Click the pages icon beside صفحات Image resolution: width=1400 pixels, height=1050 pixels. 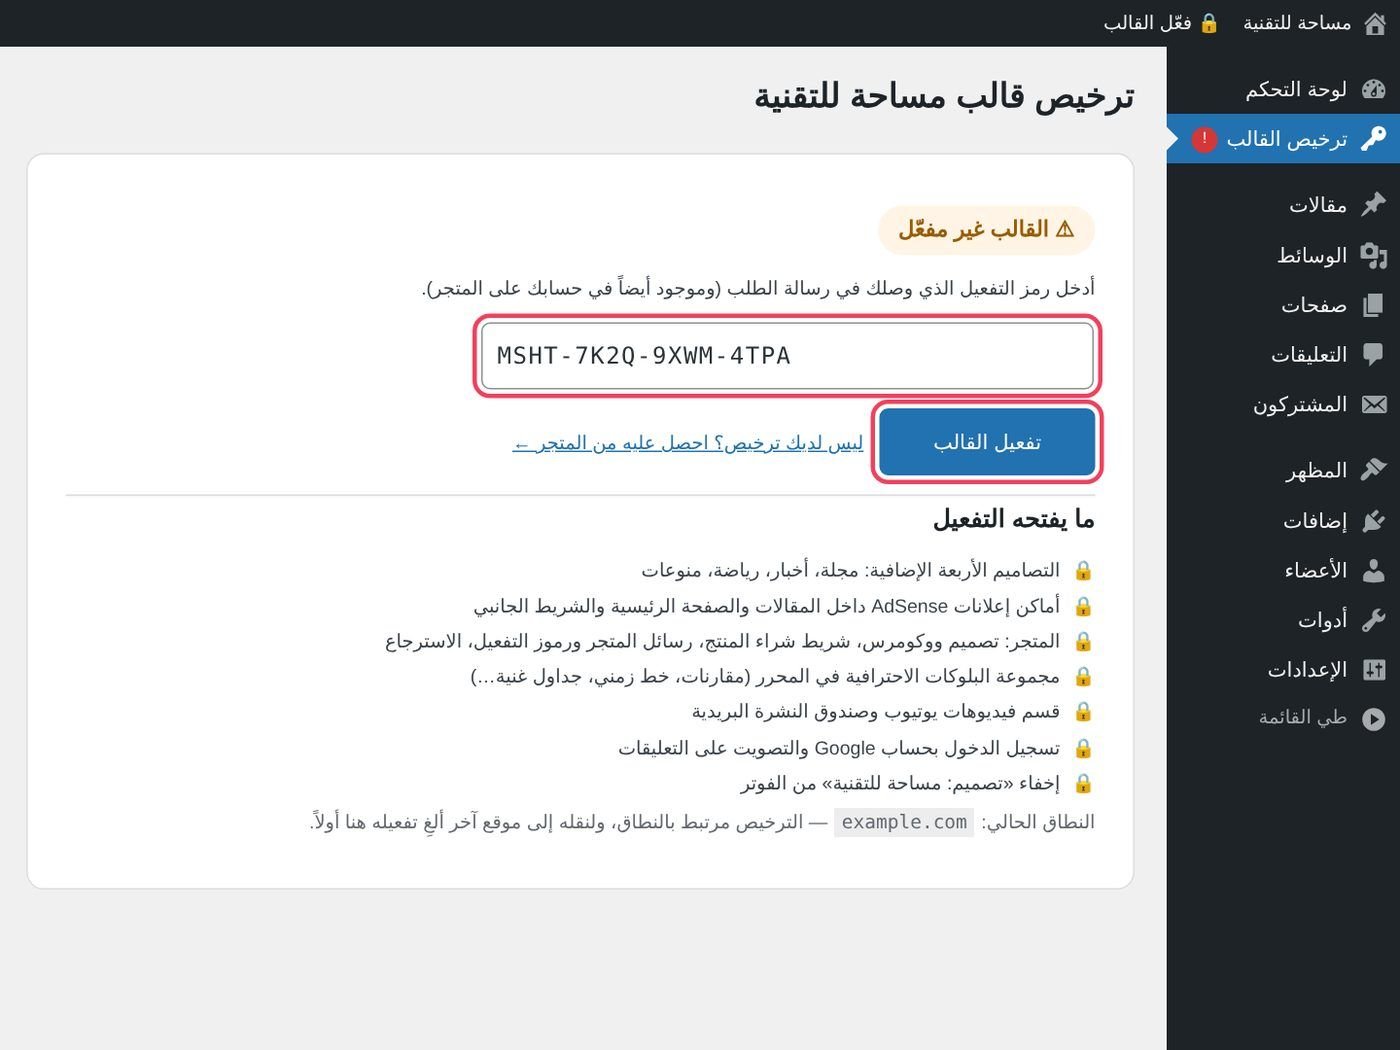coord(1374,305)
